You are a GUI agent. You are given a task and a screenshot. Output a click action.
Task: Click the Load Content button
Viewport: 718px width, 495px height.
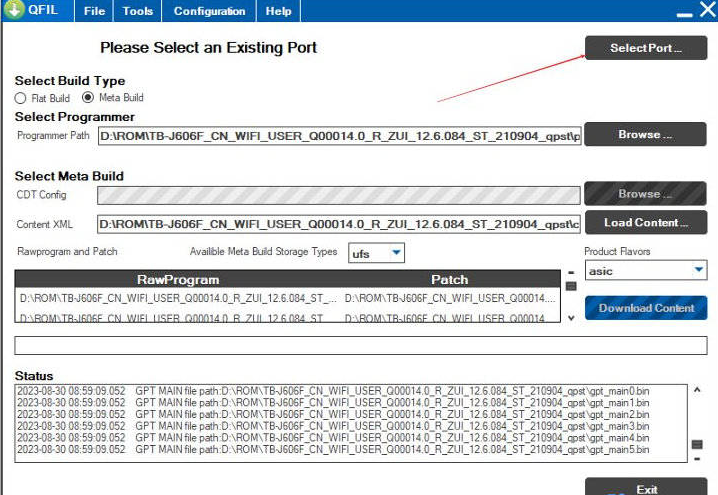[646, 223]
